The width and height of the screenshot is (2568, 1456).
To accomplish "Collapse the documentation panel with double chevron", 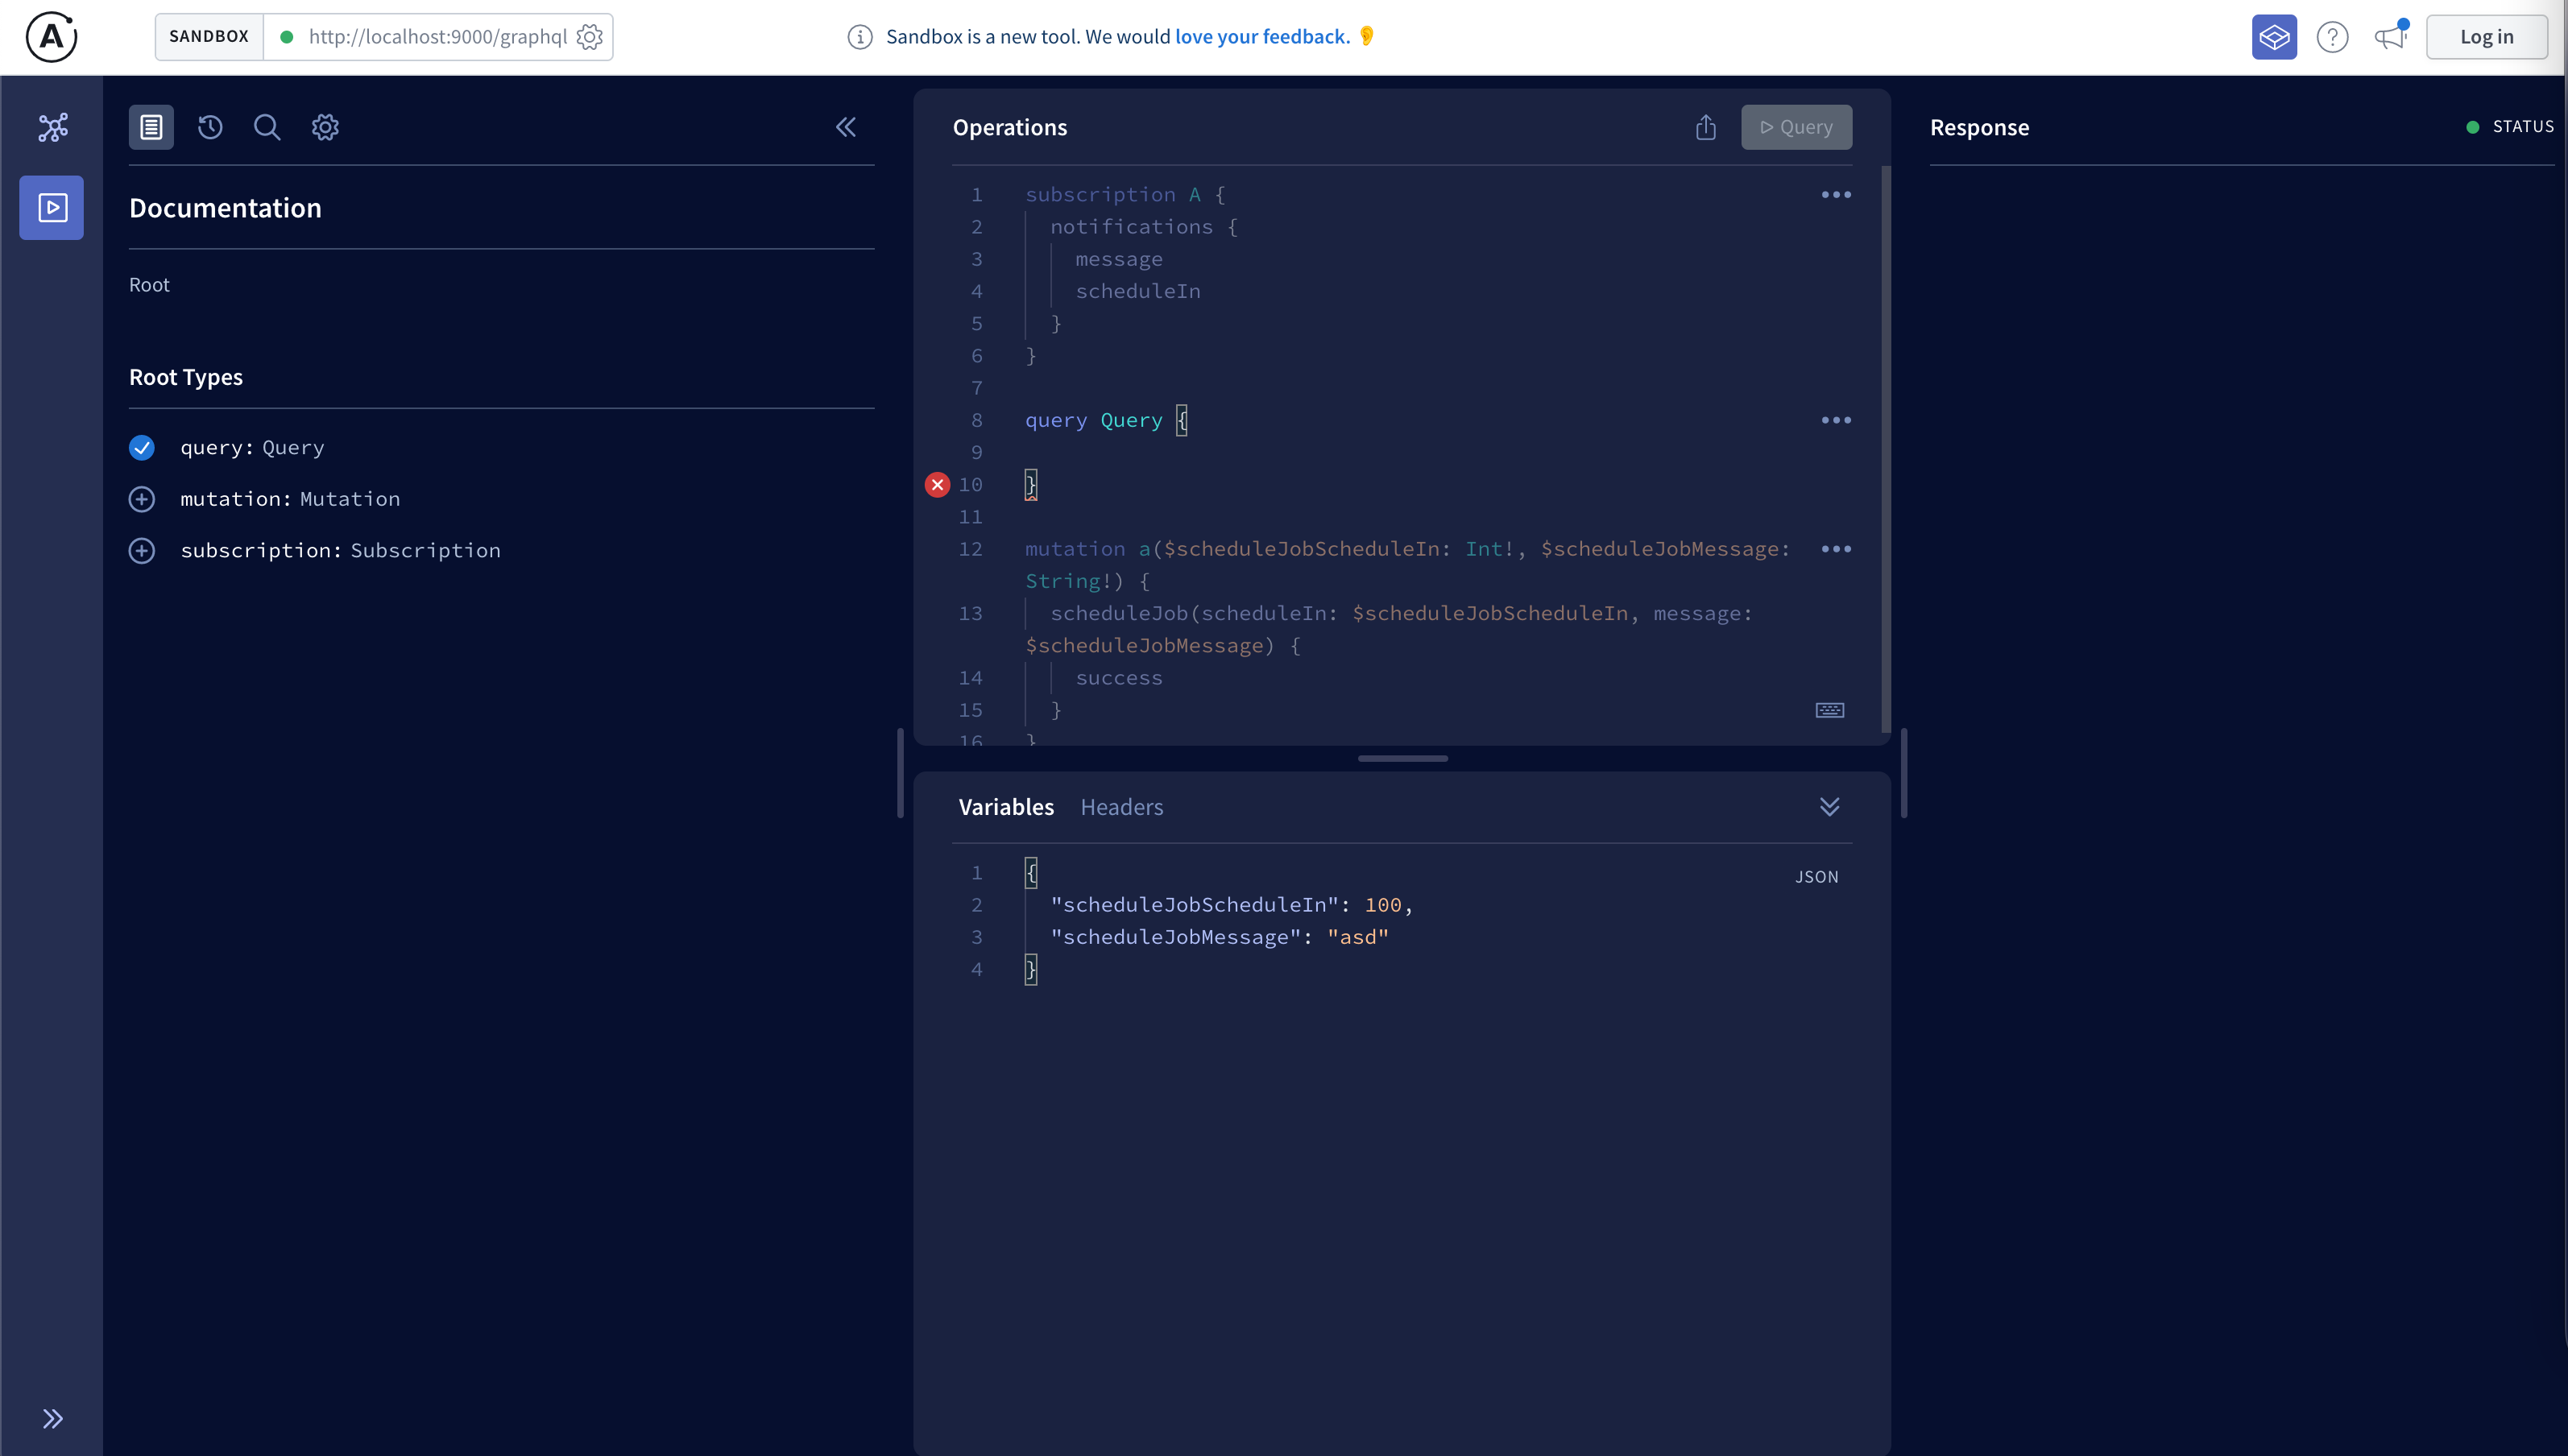I will pyautogui.click(x=846, y=127).
